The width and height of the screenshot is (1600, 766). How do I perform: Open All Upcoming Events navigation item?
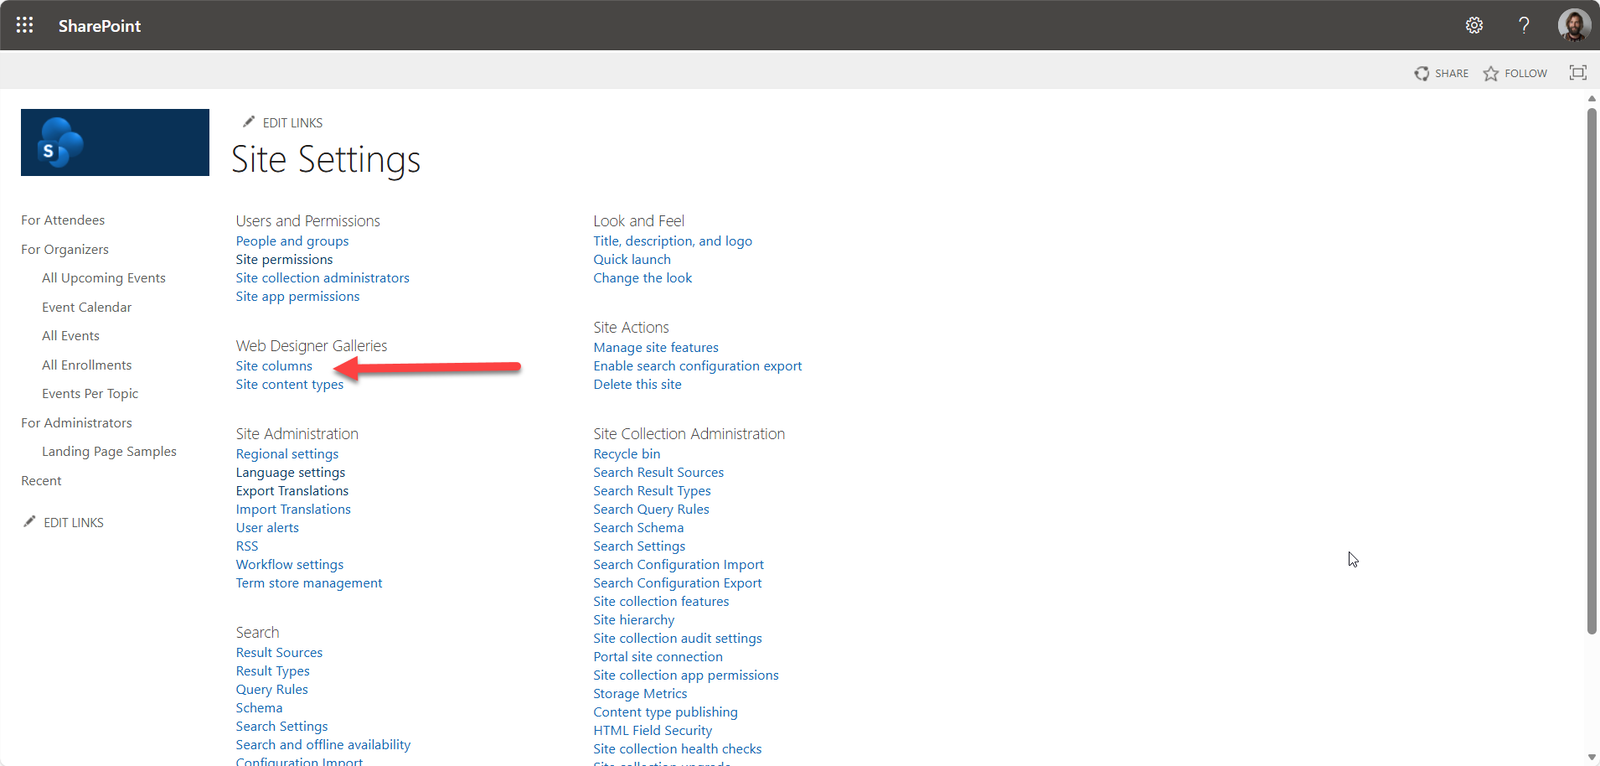tap(103, 278)
